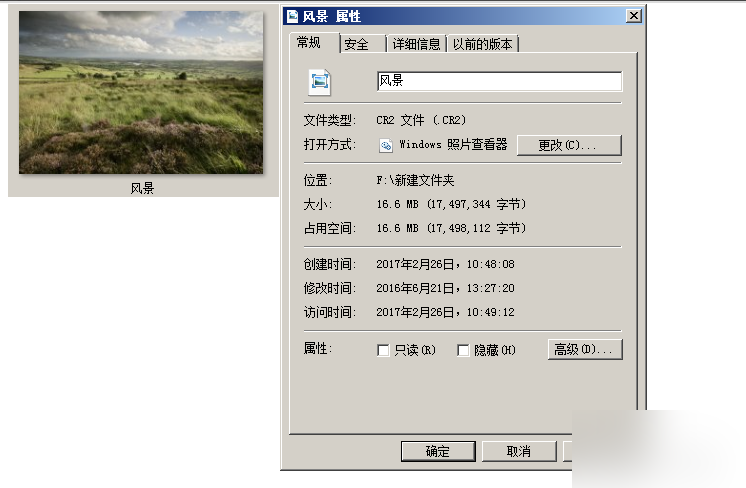The height and width of the screenshot is (488, 746).
Task: Click the 风景 caption under the thumbnail
Action: [142, 188]
